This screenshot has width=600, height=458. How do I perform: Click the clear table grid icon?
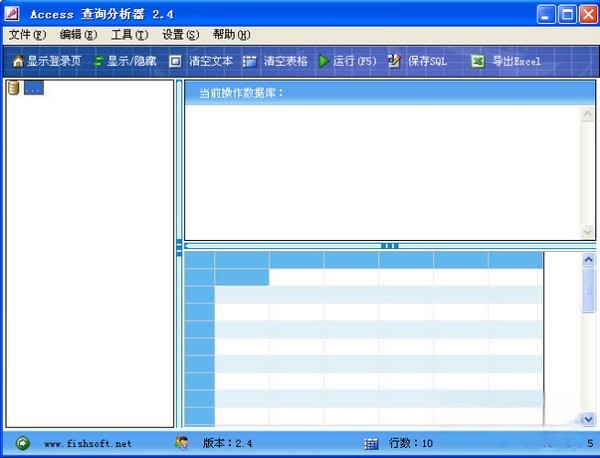pos(250,61)
